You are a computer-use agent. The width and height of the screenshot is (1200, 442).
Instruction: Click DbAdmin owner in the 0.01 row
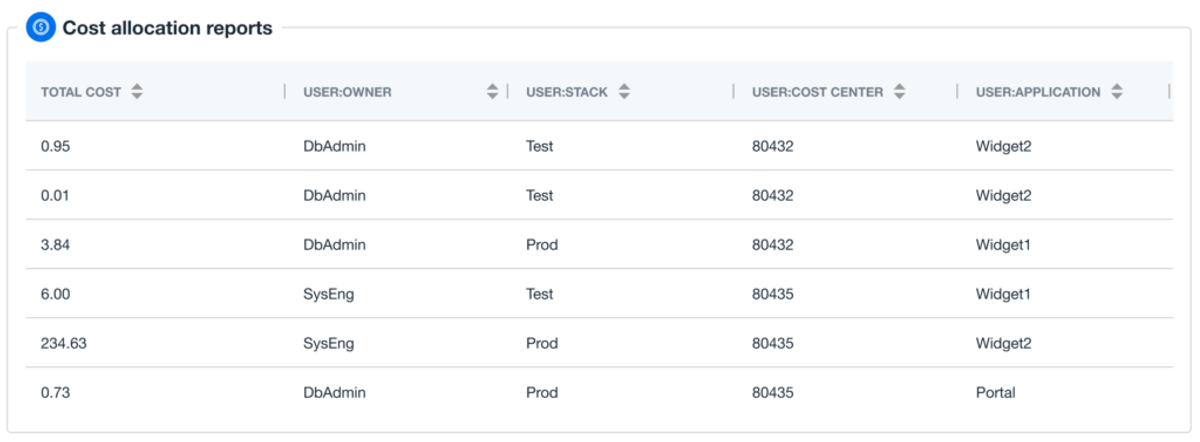tap(334, 195)
